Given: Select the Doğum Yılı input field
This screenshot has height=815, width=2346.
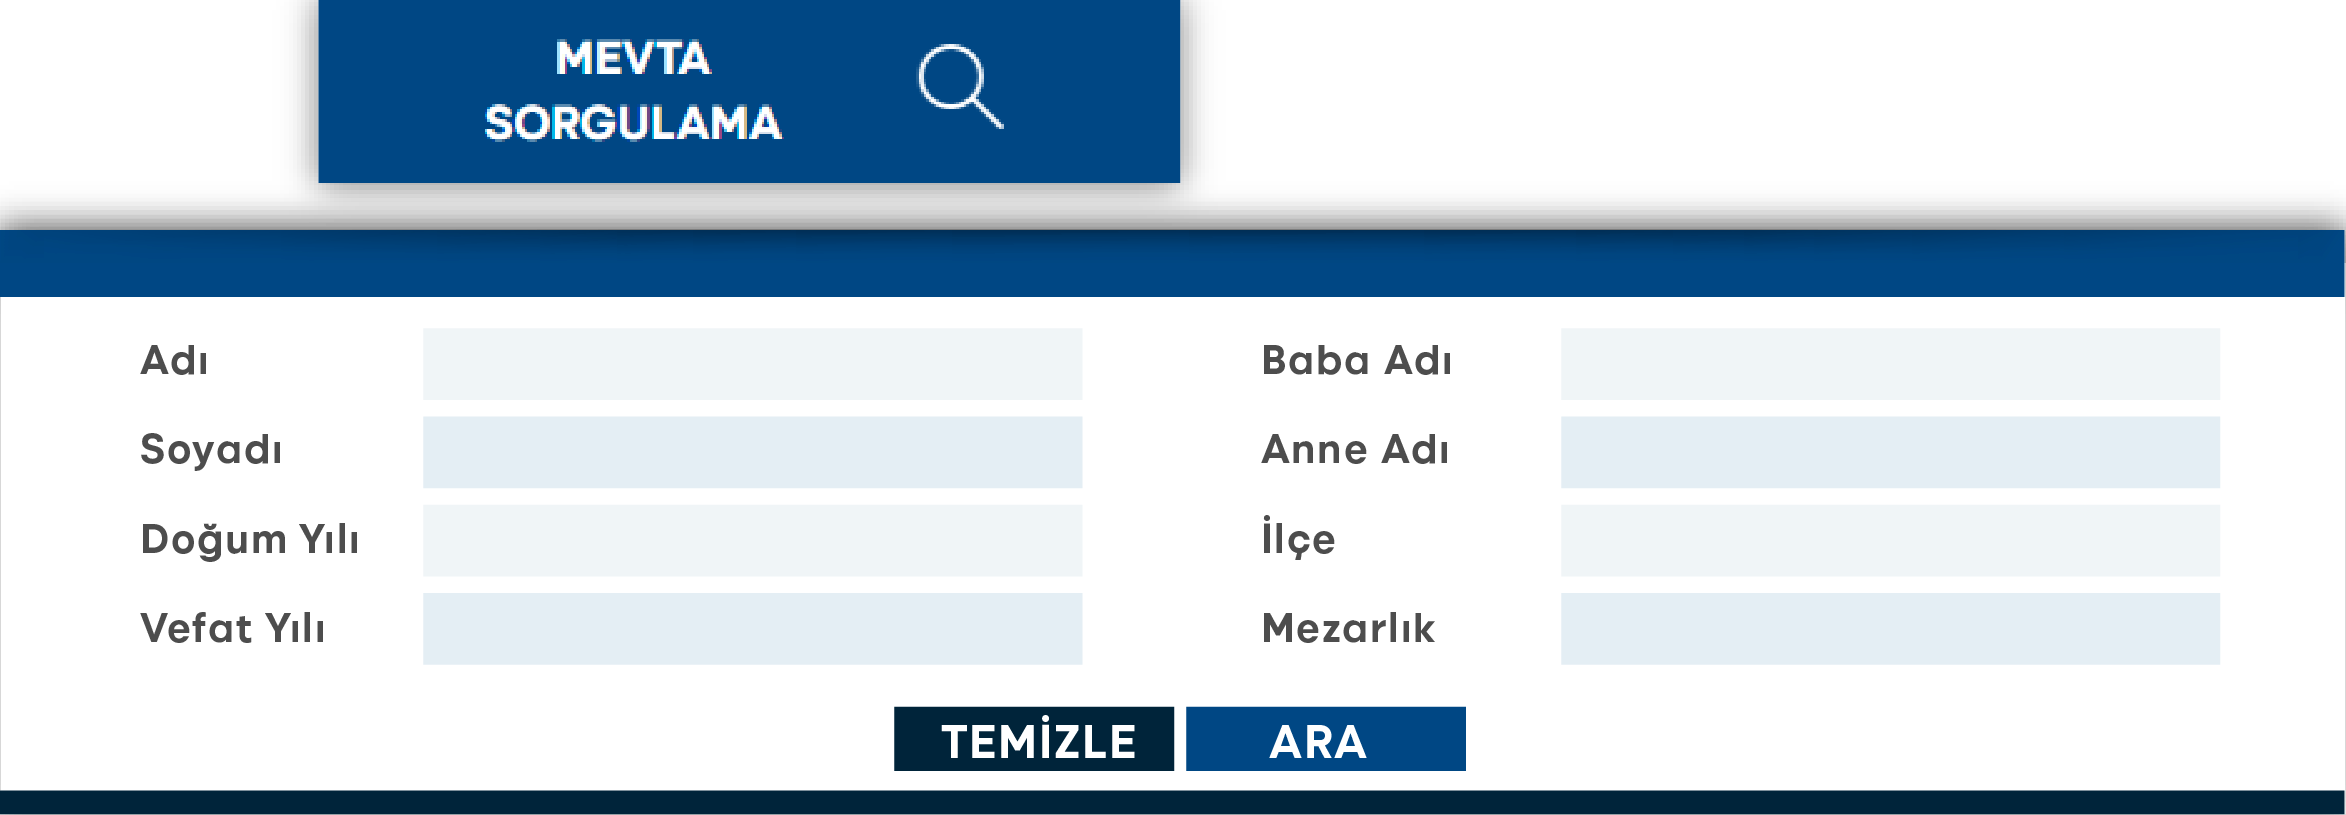Looking at the screenshot, I should point(752,540).
